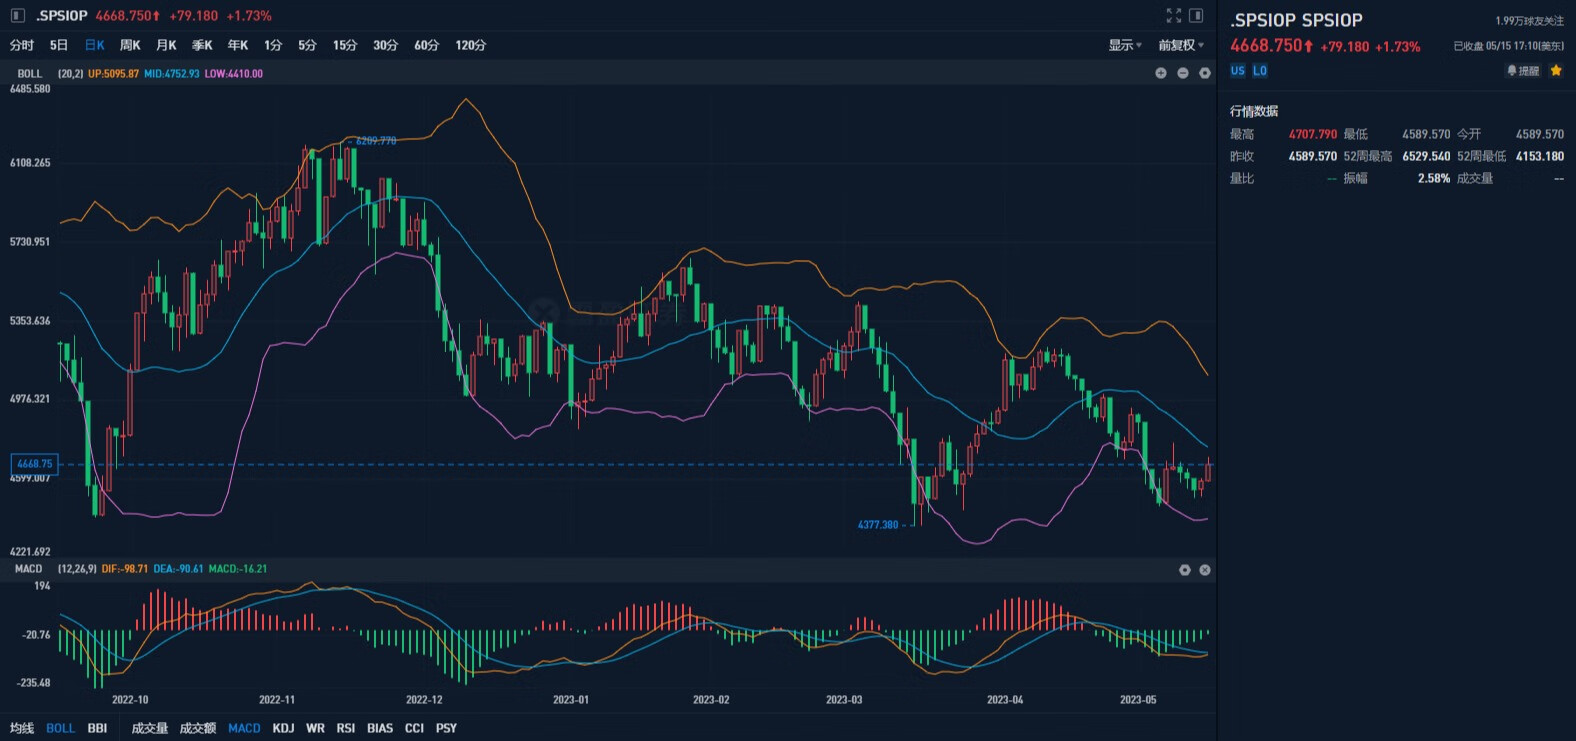Add stock to favorites with star
Screen dimensions: 1576x741
click(x=1556, y=71)
